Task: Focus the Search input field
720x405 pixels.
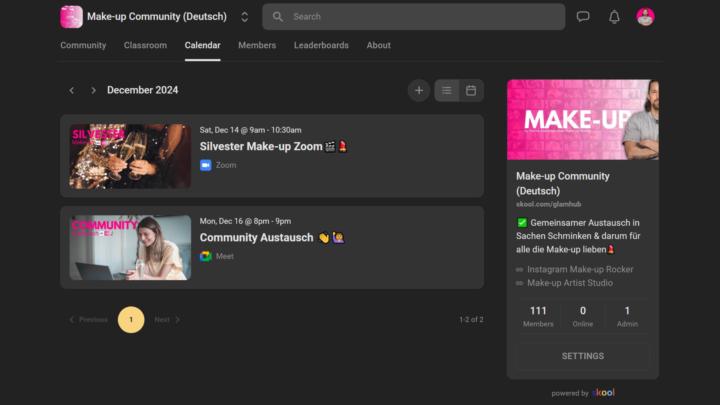Action: click(413, 17)
